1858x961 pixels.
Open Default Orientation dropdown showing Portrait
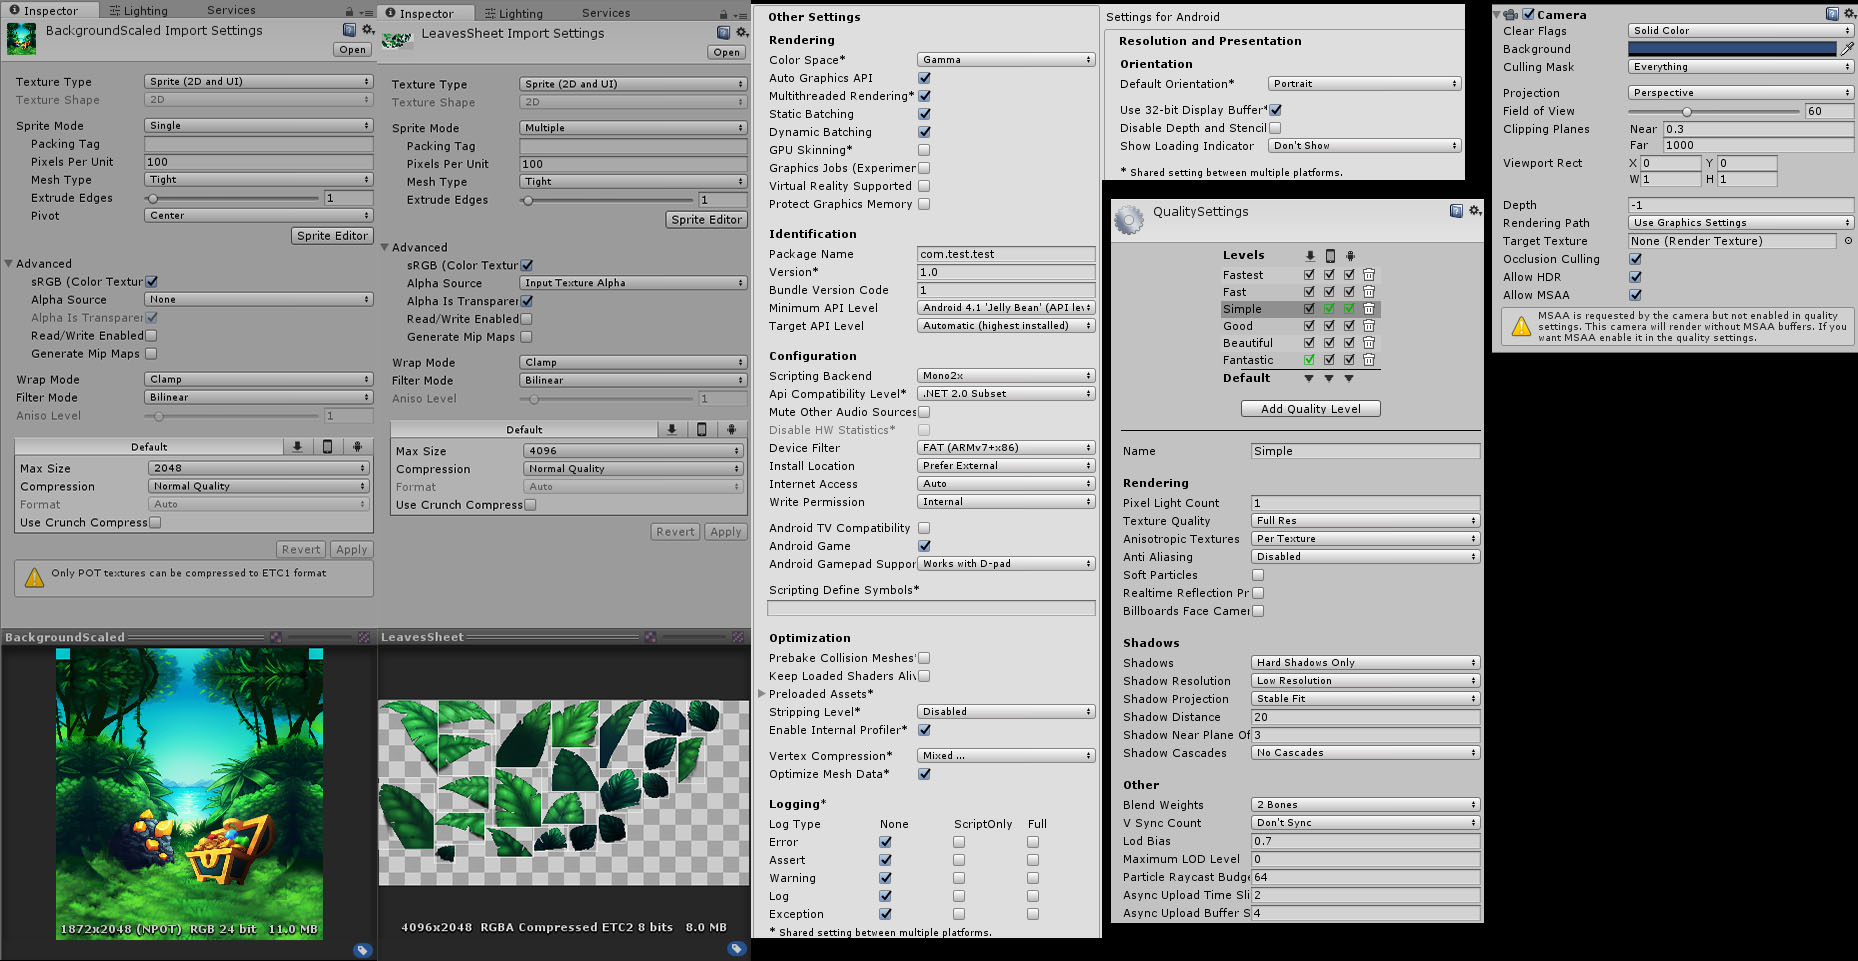1365,84
